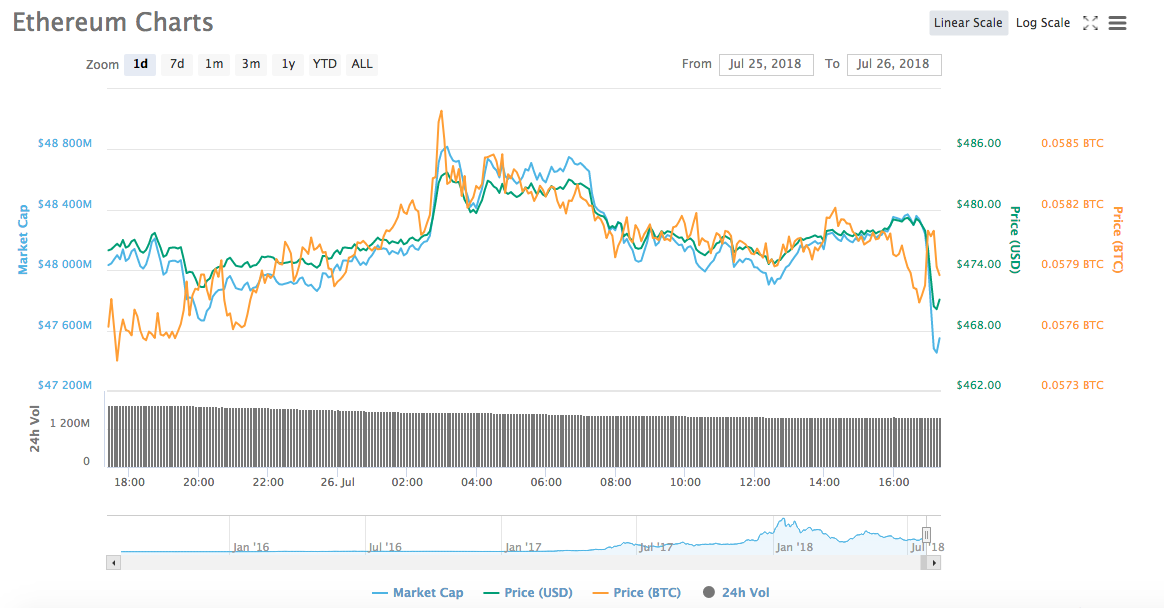Click the navigator range handle at Jul '18
1164x608 pixels.
pyautogui.click(x=926, y=535)
